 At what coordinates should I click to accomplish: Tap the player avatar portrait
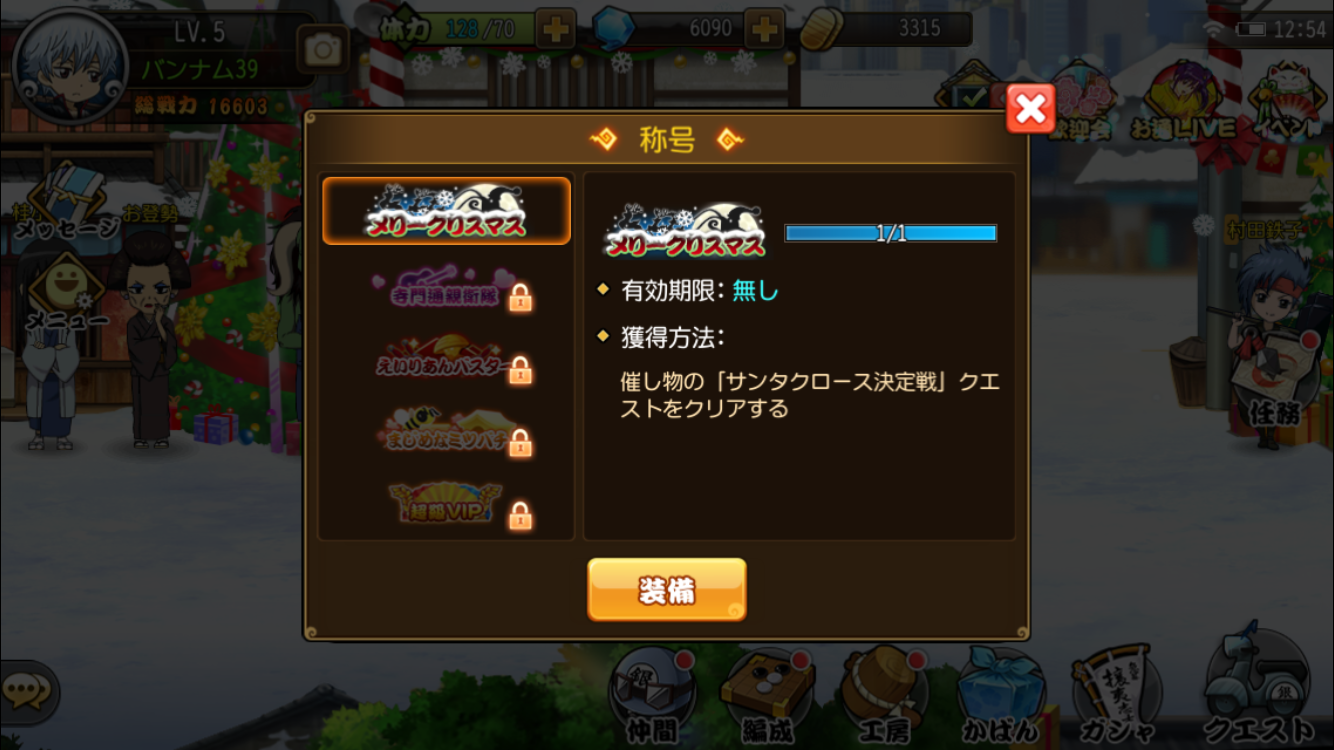(70, 66)
